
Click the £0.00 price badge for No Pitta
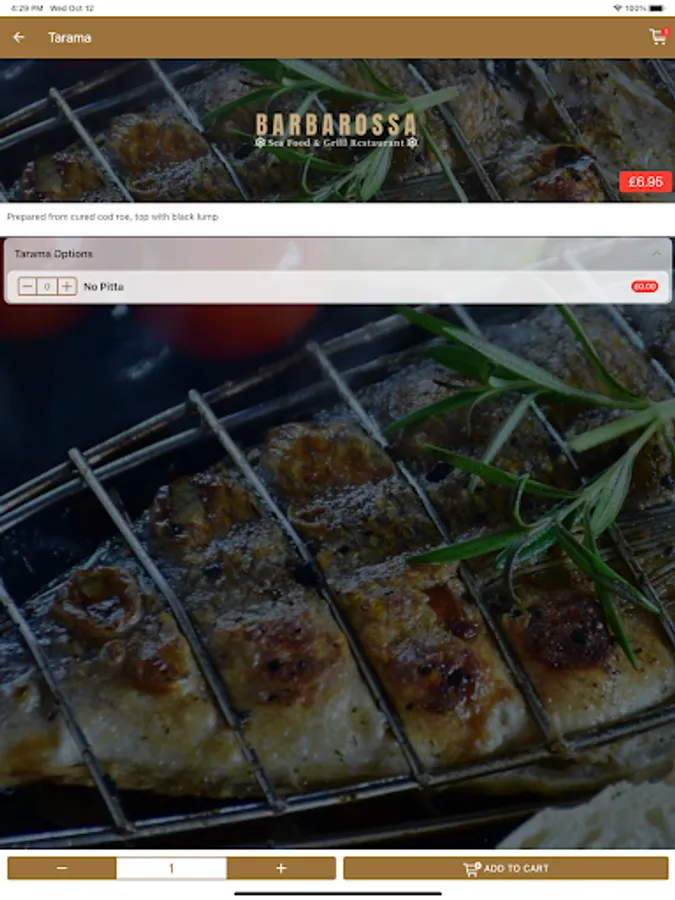(x=645, y=286)
